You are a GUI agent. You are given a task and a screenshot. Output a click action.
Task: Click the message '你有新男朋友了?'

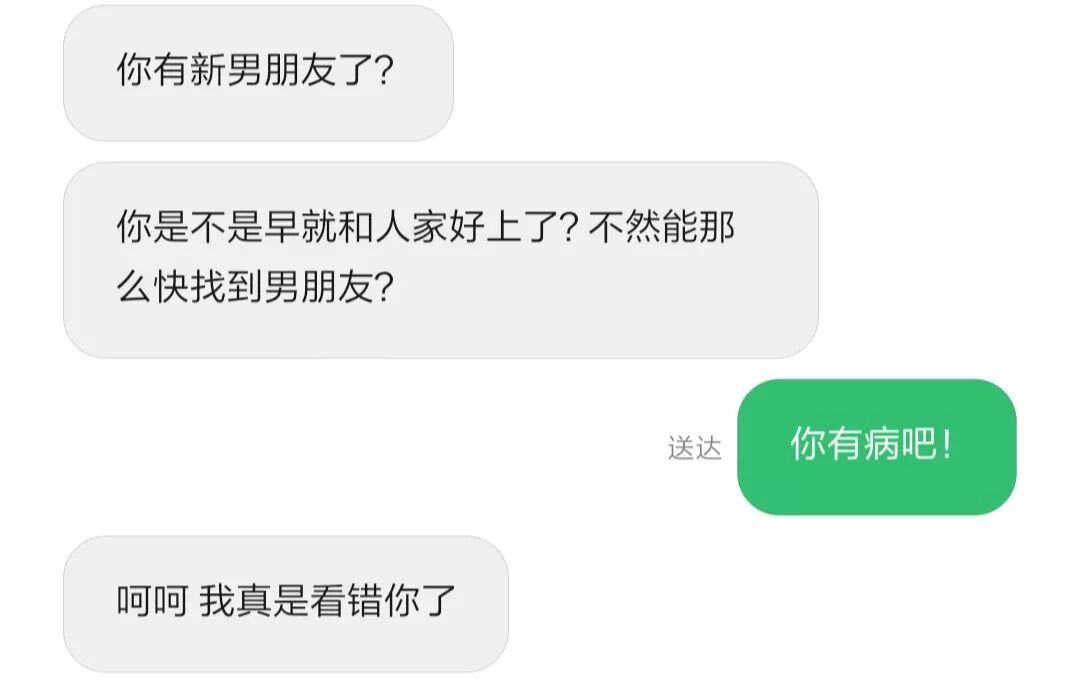pyautogui.click(x=258, y=72)
